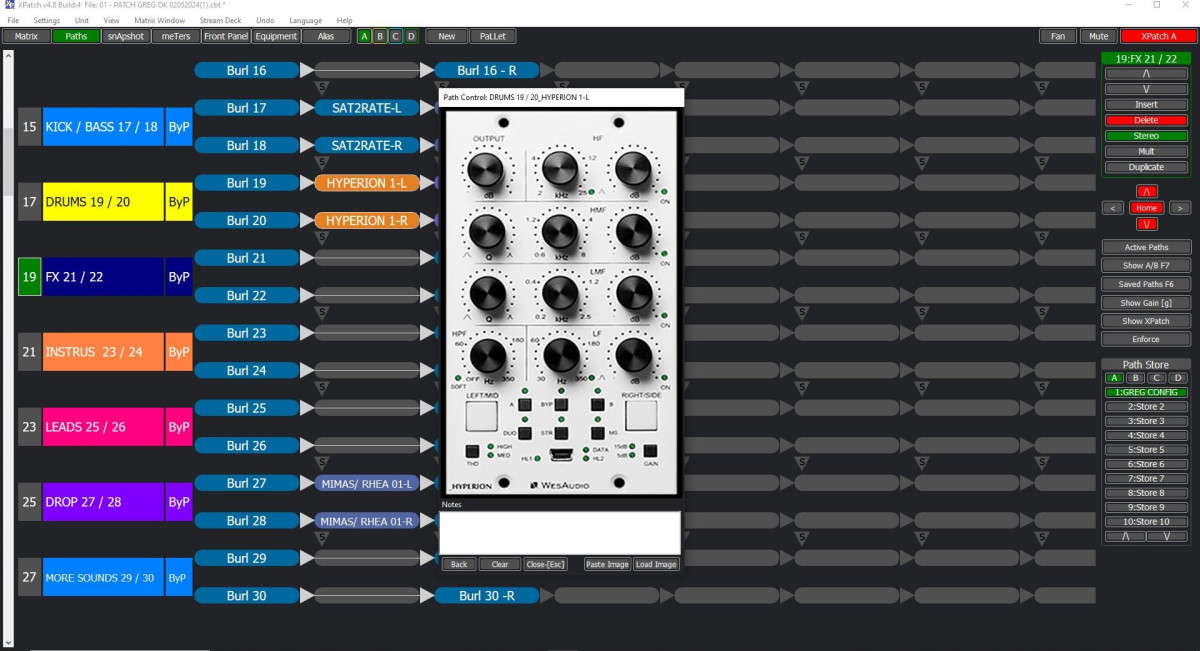
Task: Click the red Delete button
Action: tap(1146, 120)
